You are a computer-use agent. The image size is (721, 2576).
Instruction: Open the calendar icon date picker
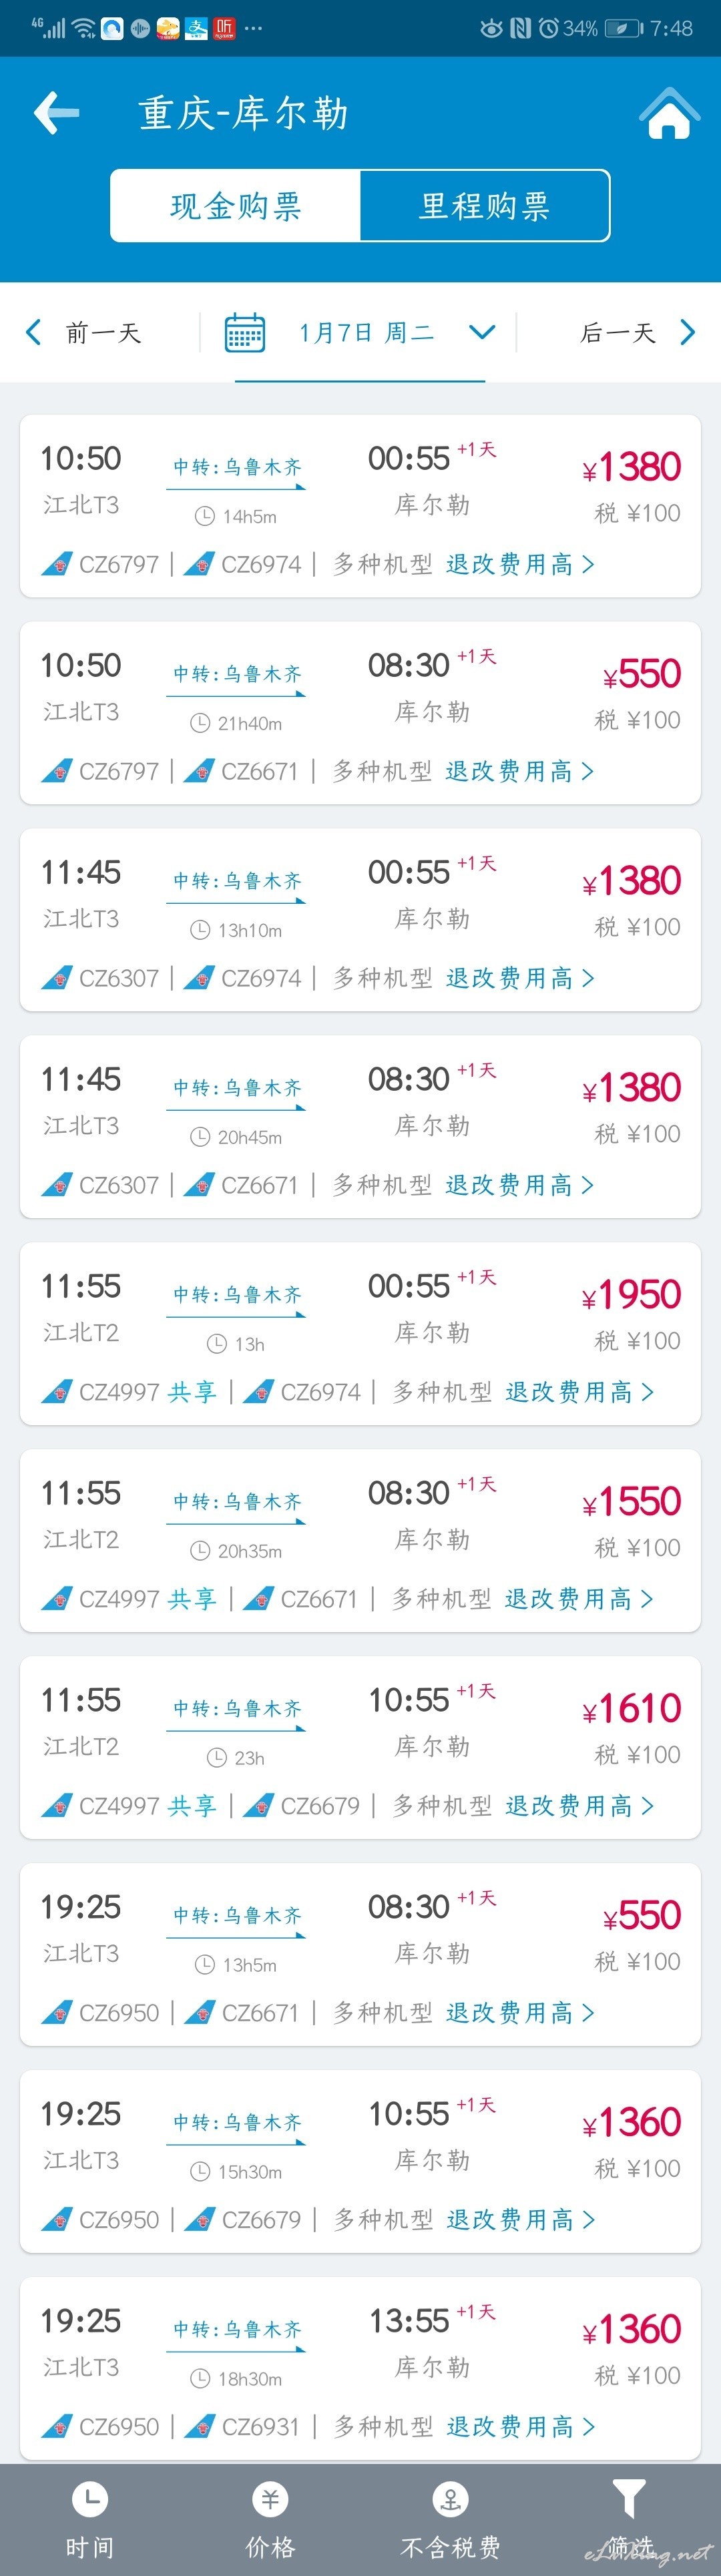(x=245, y=333)
